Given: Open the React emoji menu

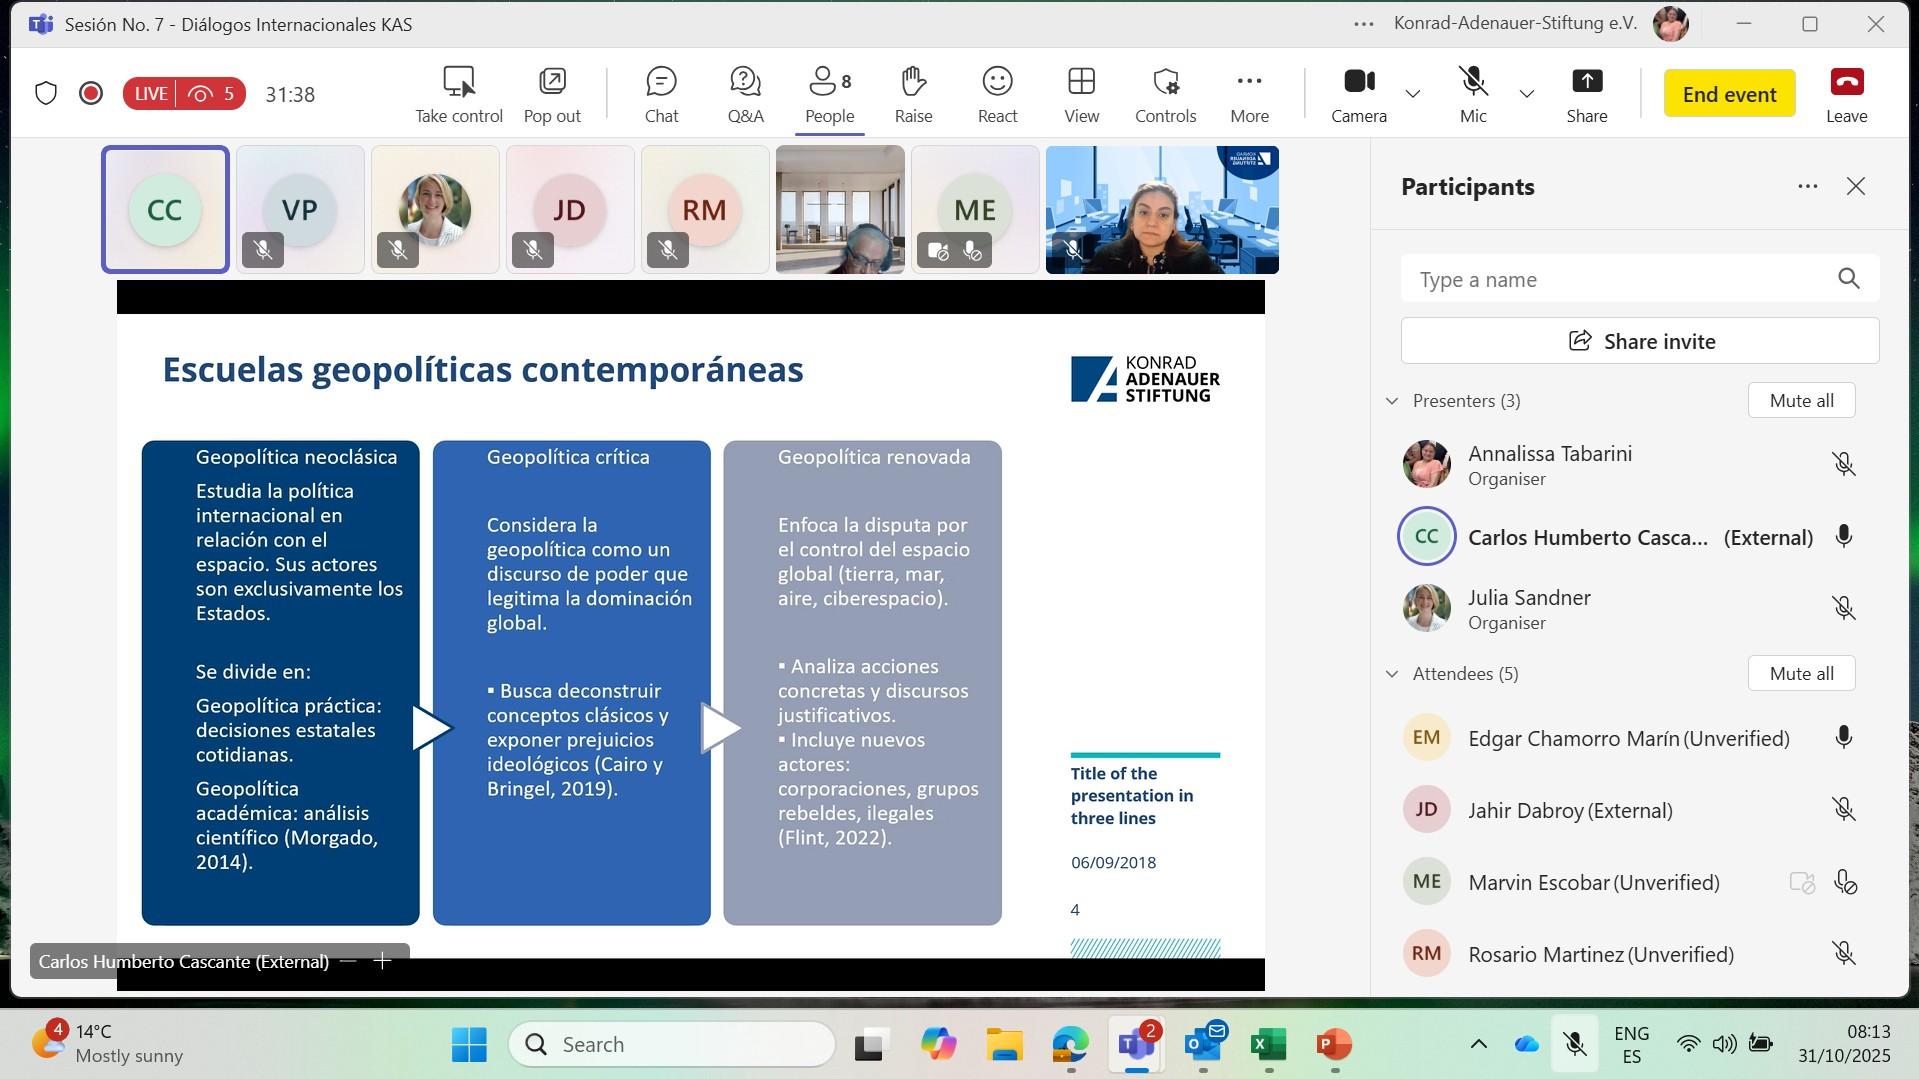Looking at the screenshot, I should [997, 94].
